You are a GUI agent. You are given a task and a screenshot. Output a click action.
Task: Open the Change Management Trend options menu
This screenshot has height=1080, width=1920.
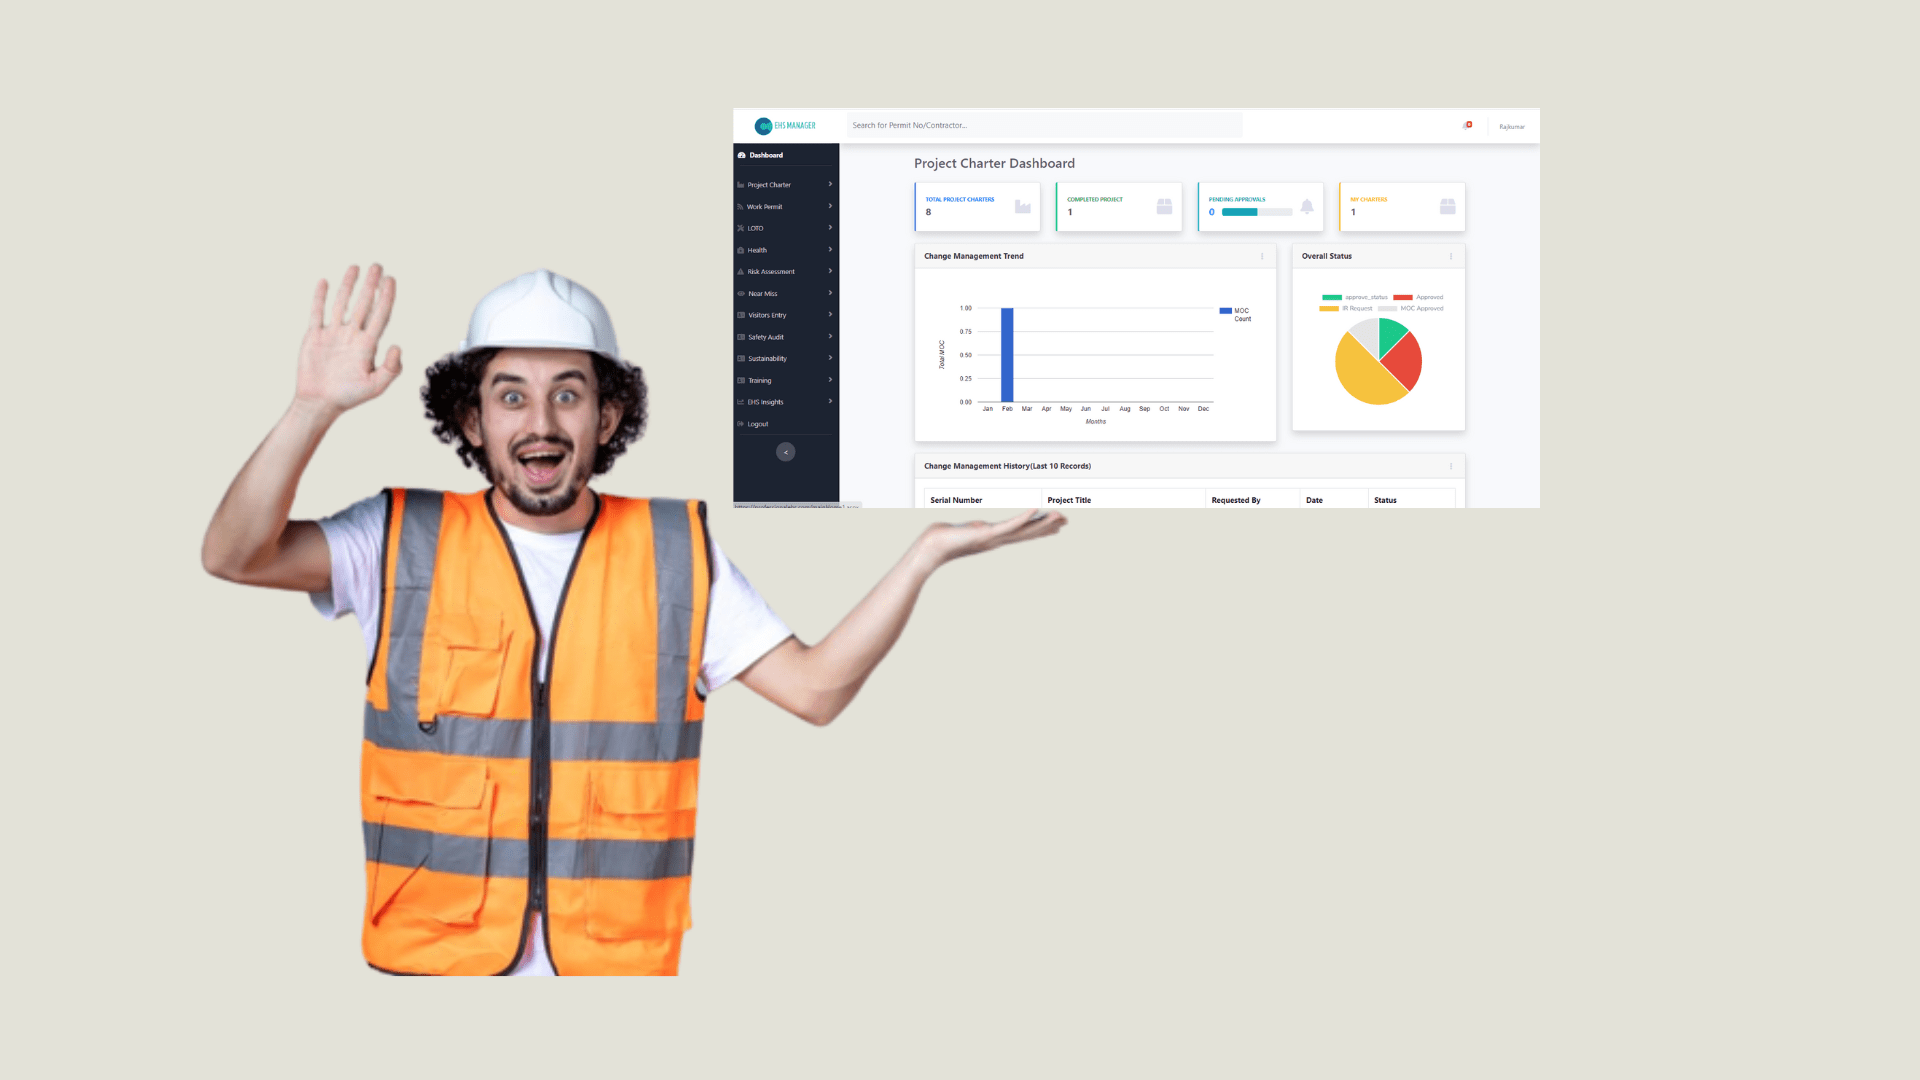pos(1262,257)
